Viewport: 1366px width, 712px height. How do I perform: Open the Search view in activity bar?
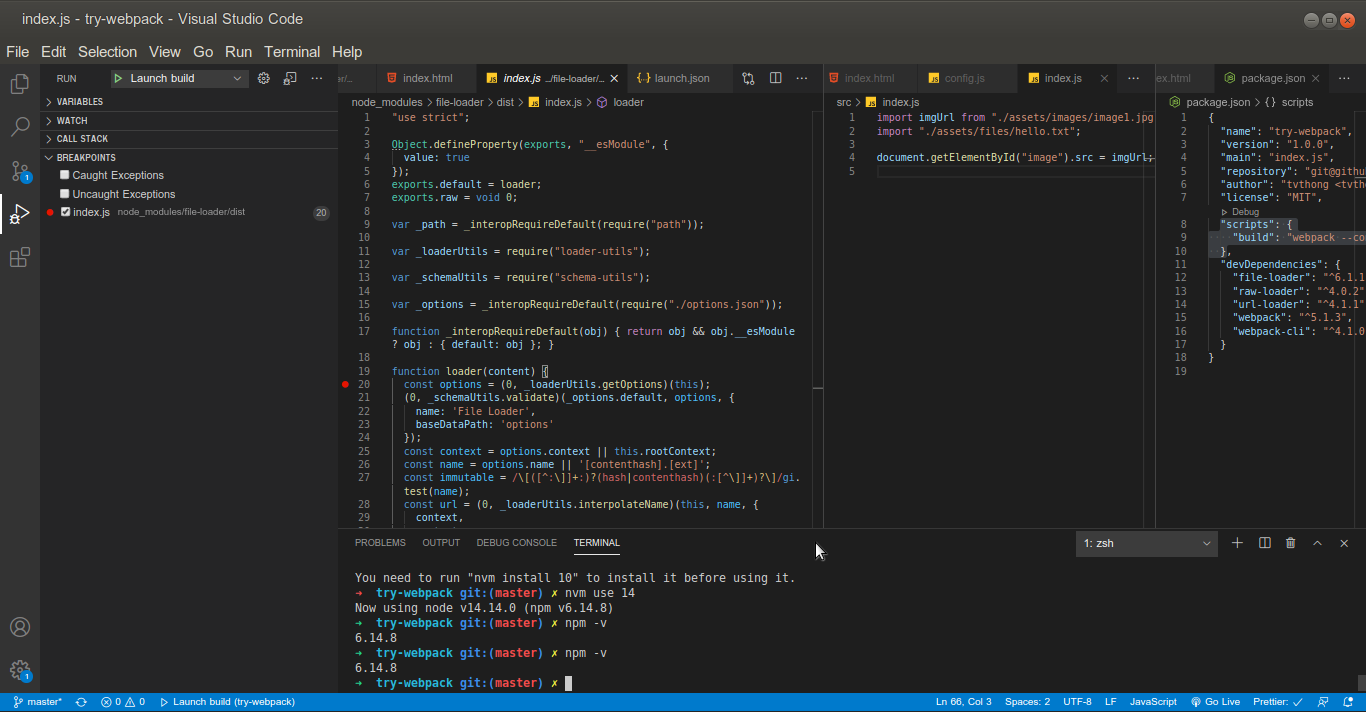(x=19, y=127)
